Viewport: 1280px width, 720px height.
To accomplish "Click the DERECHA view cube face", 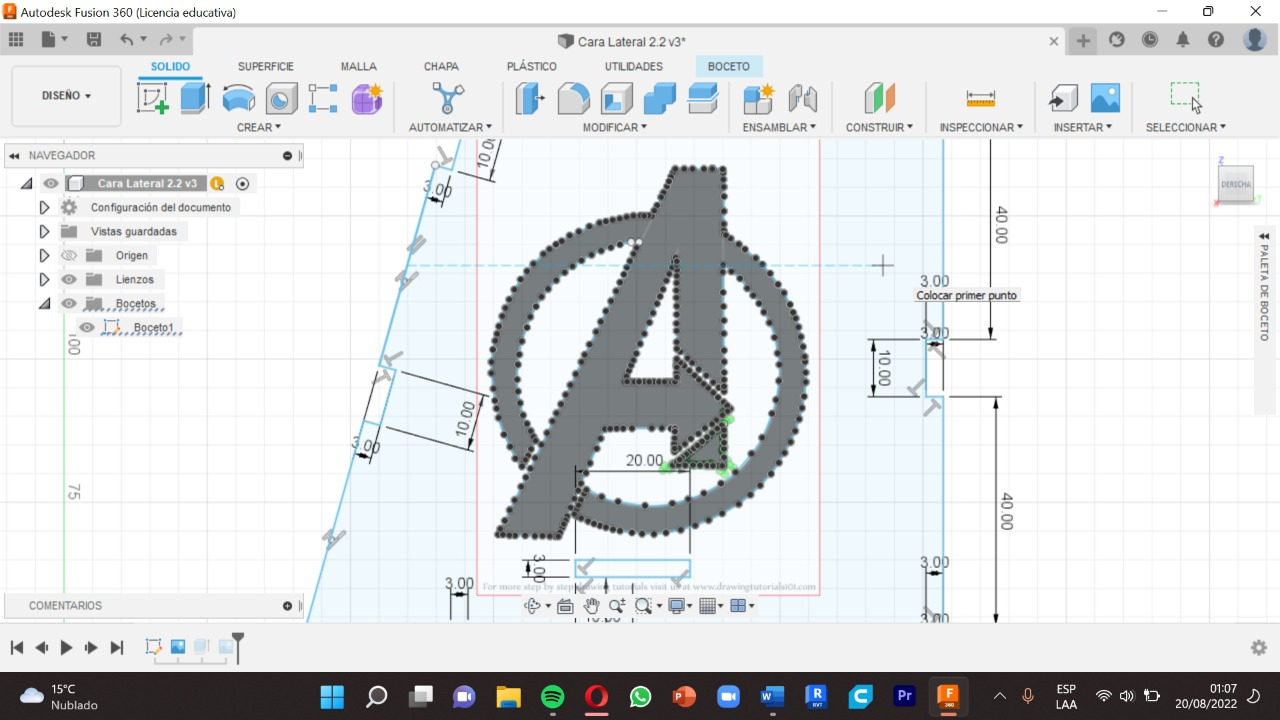I will coord(1236,185).
